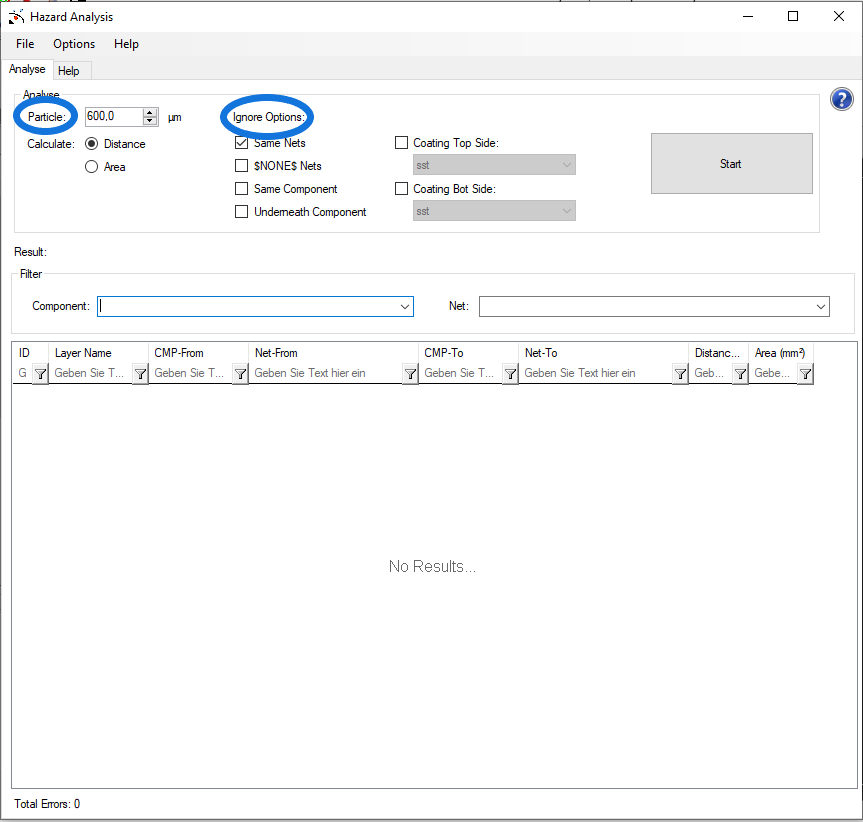This screenshot has height=822, width=863.
Task: Open the Coating Bot Side sst dropdown
Action: [494, 211]
